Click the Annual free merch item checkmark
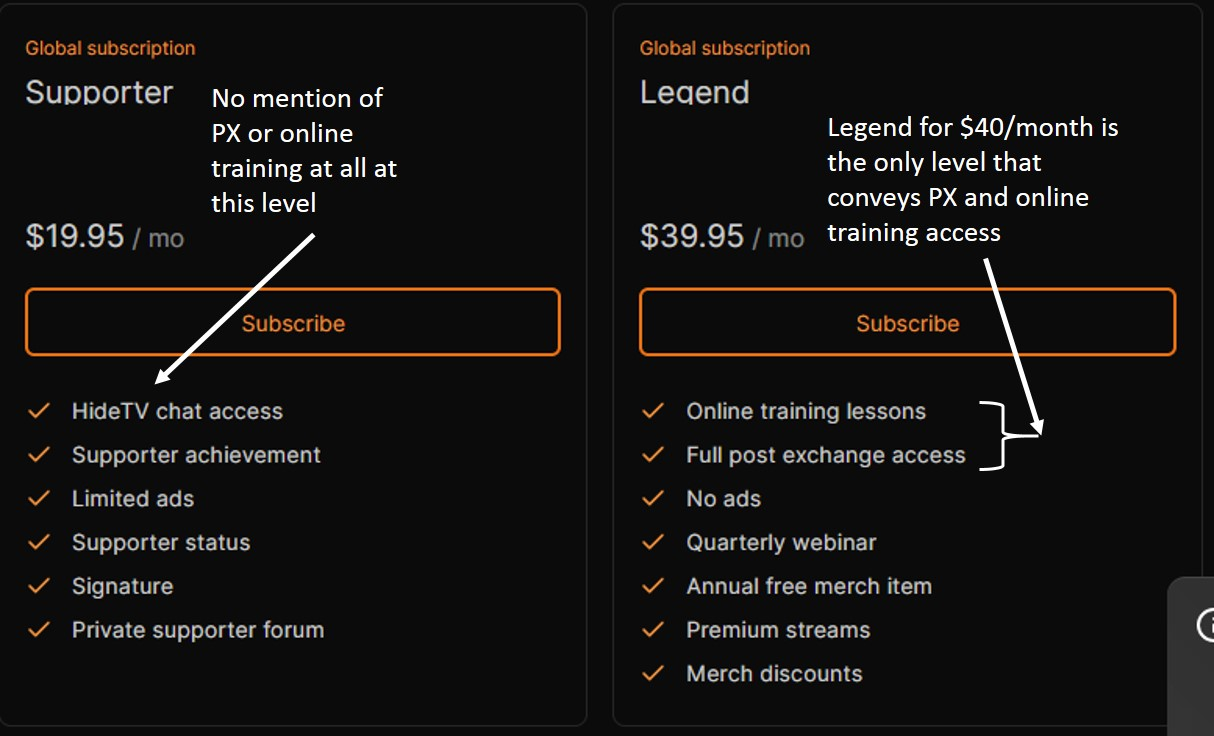 [653, 586]
